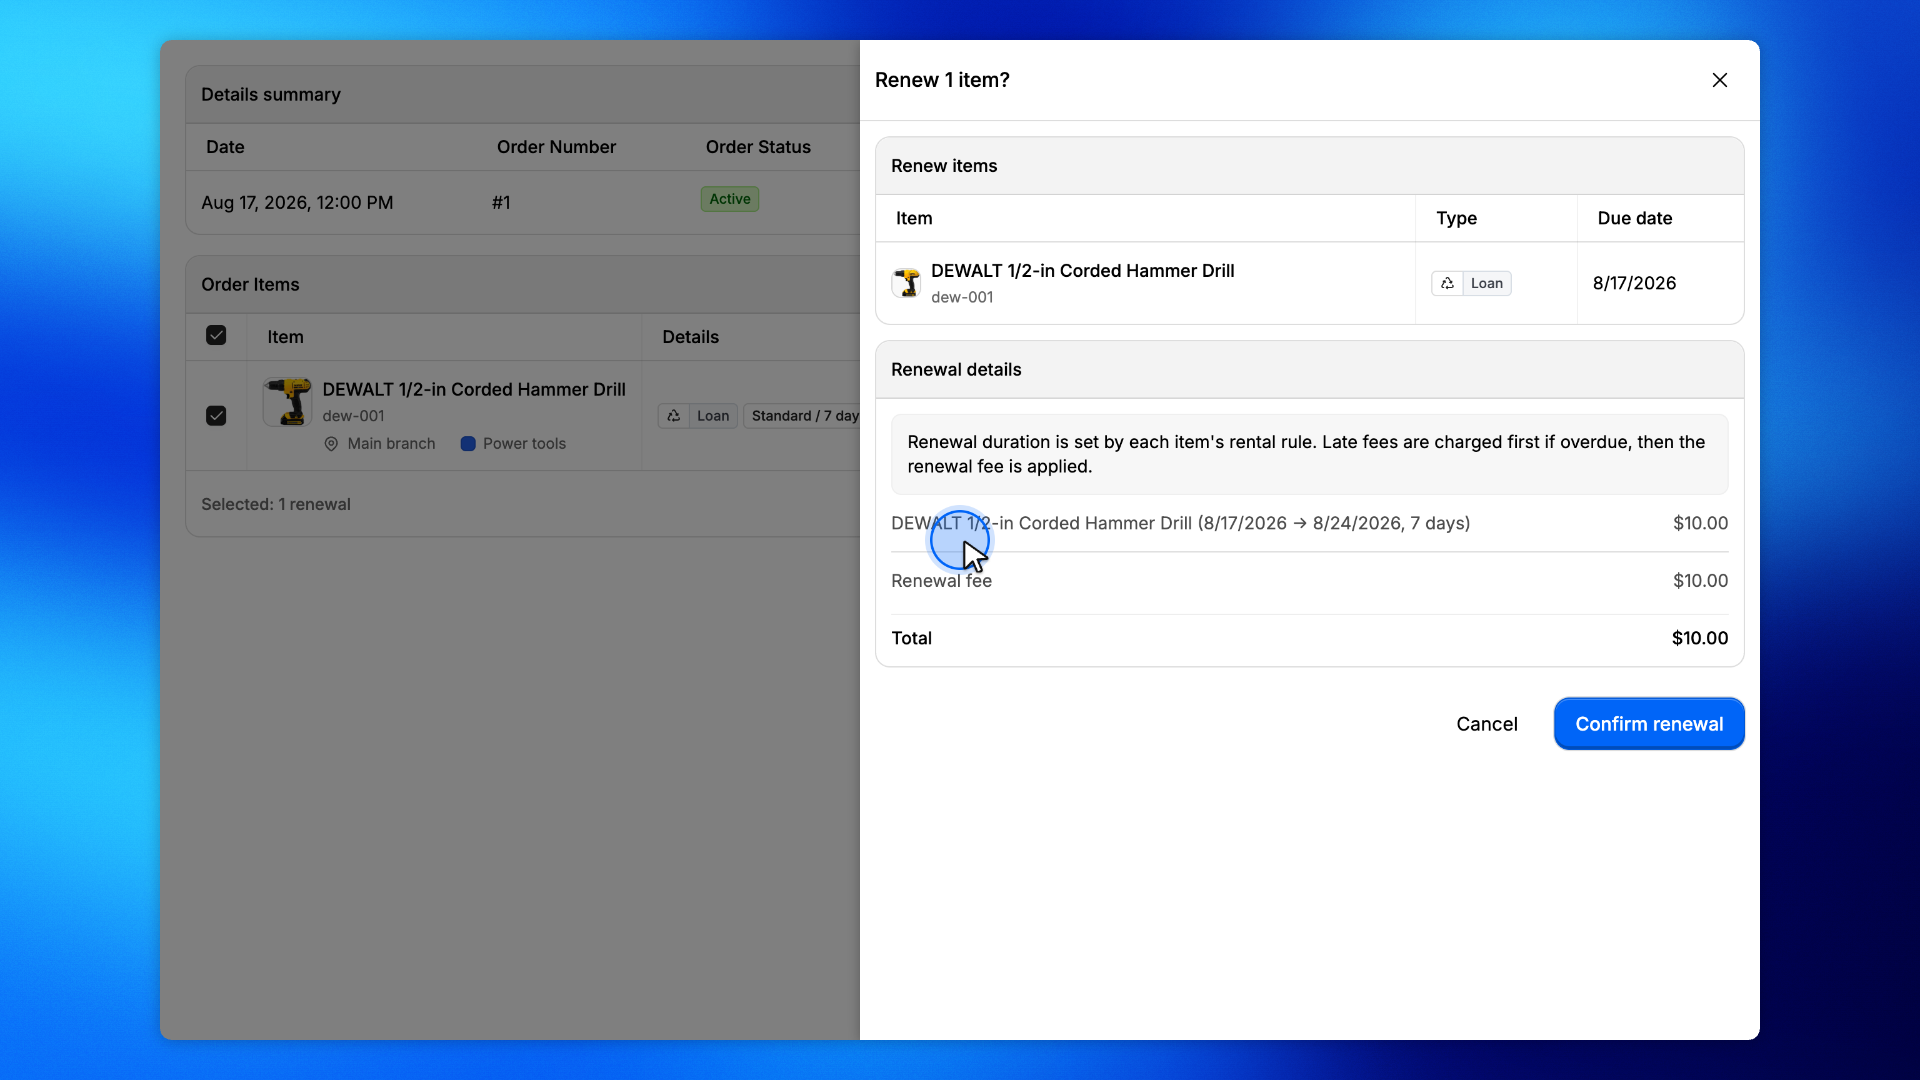Screen dimensions: 1920x1080
Task: Click the drill thumbnail in Renew items
Action: (907, 283)
